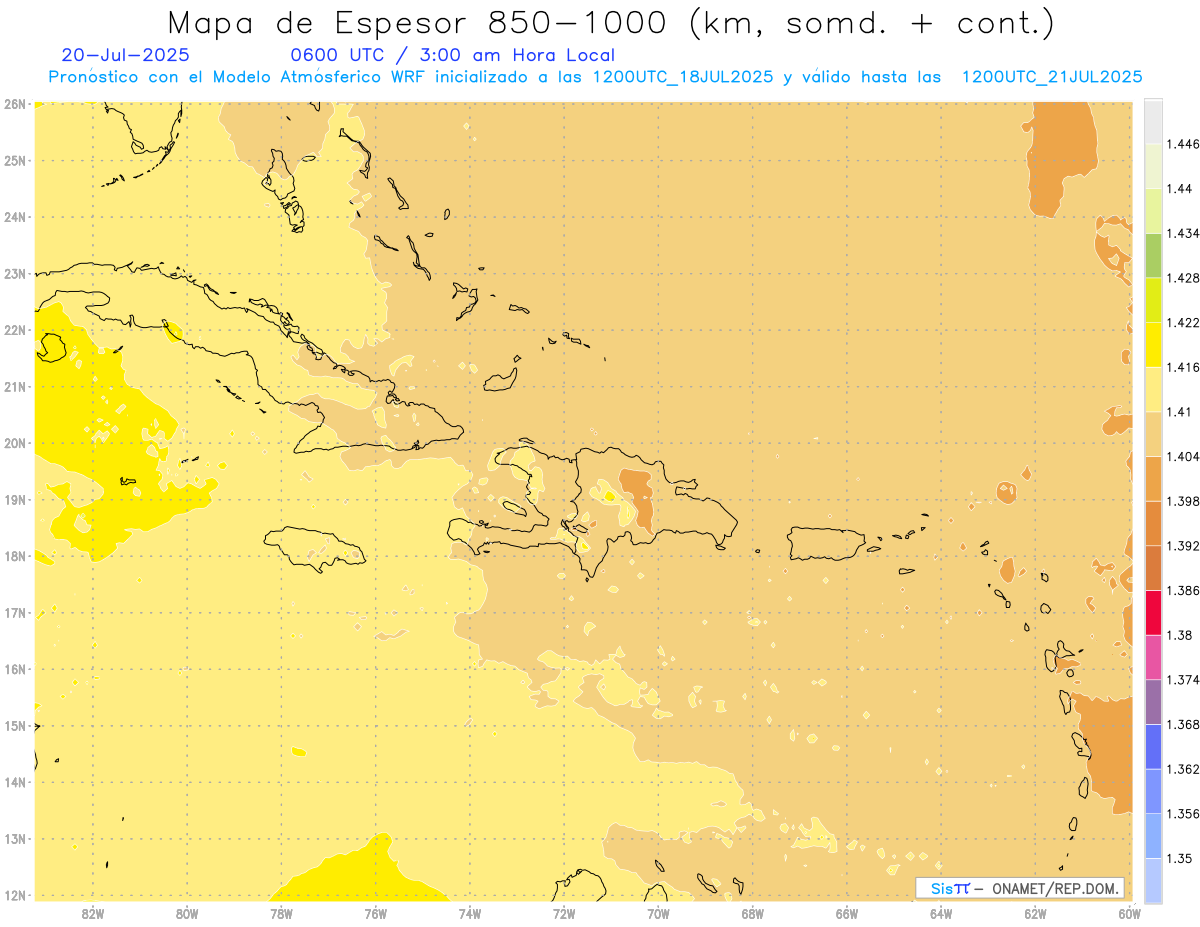Image resolution: width=1200 pixels, height=927 pixels.
Task: Click the 1.386 colorbar value
Action: 1183,590
